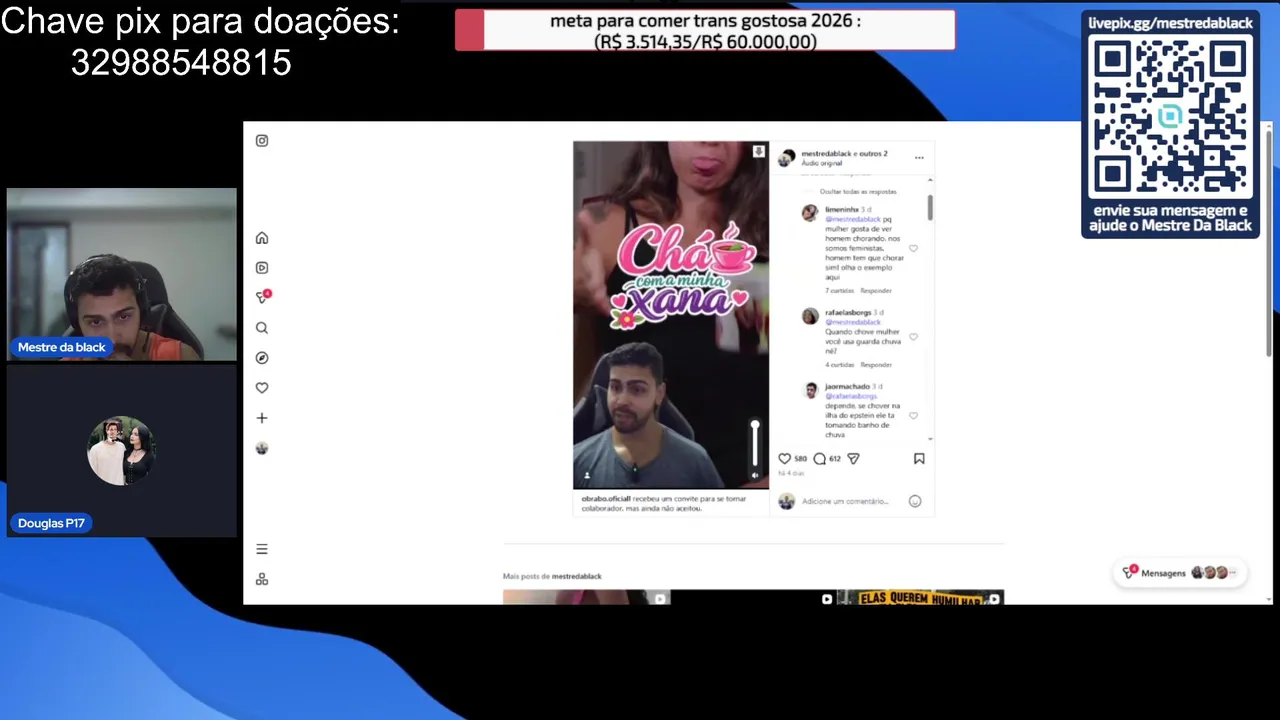Open emoji picker in comment box
Screen dimensions: 1280x720
tap(915, 501)
